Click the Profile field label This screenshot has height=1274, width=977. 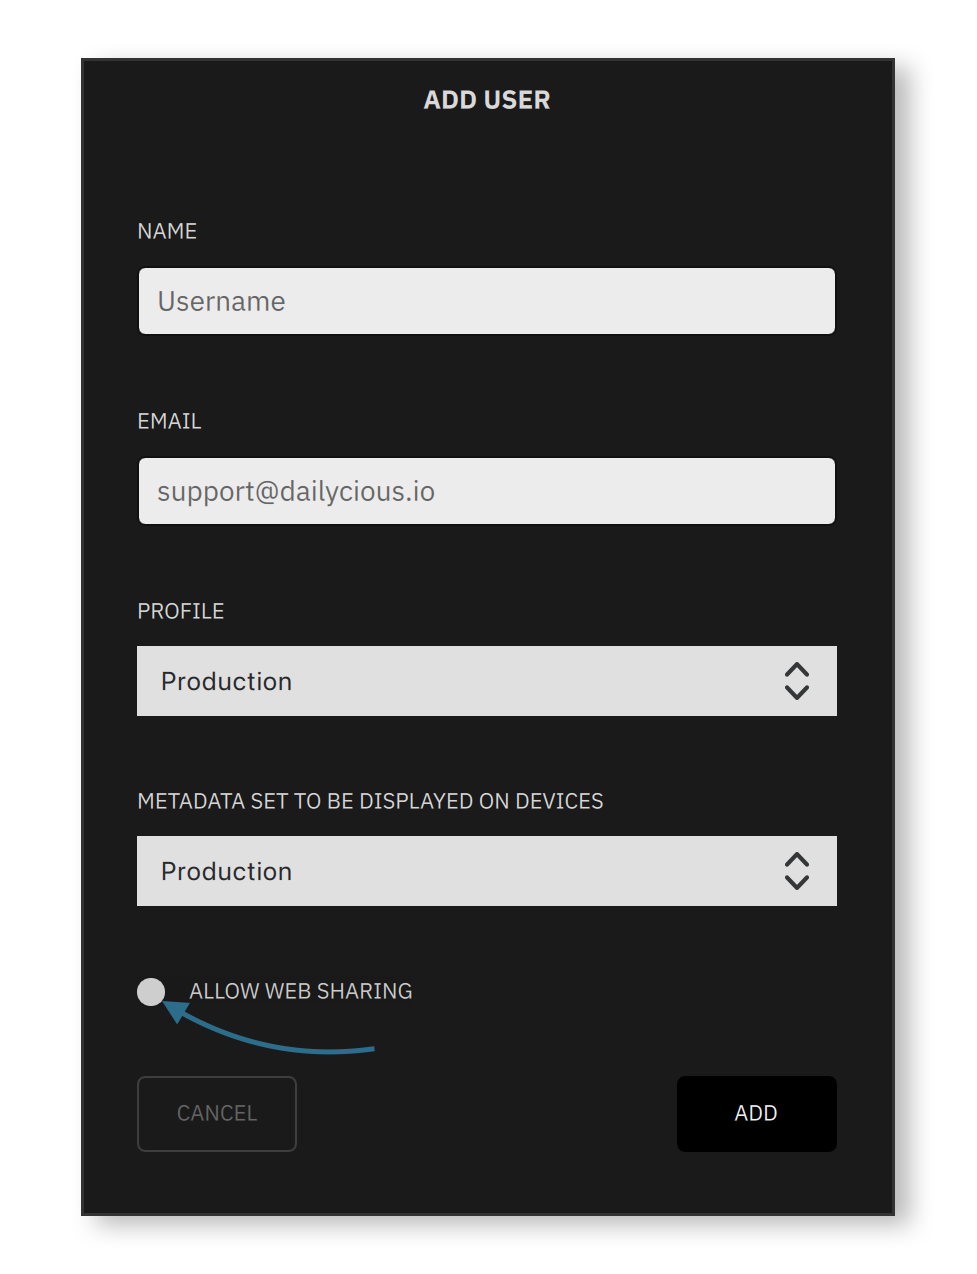[180, 611]
